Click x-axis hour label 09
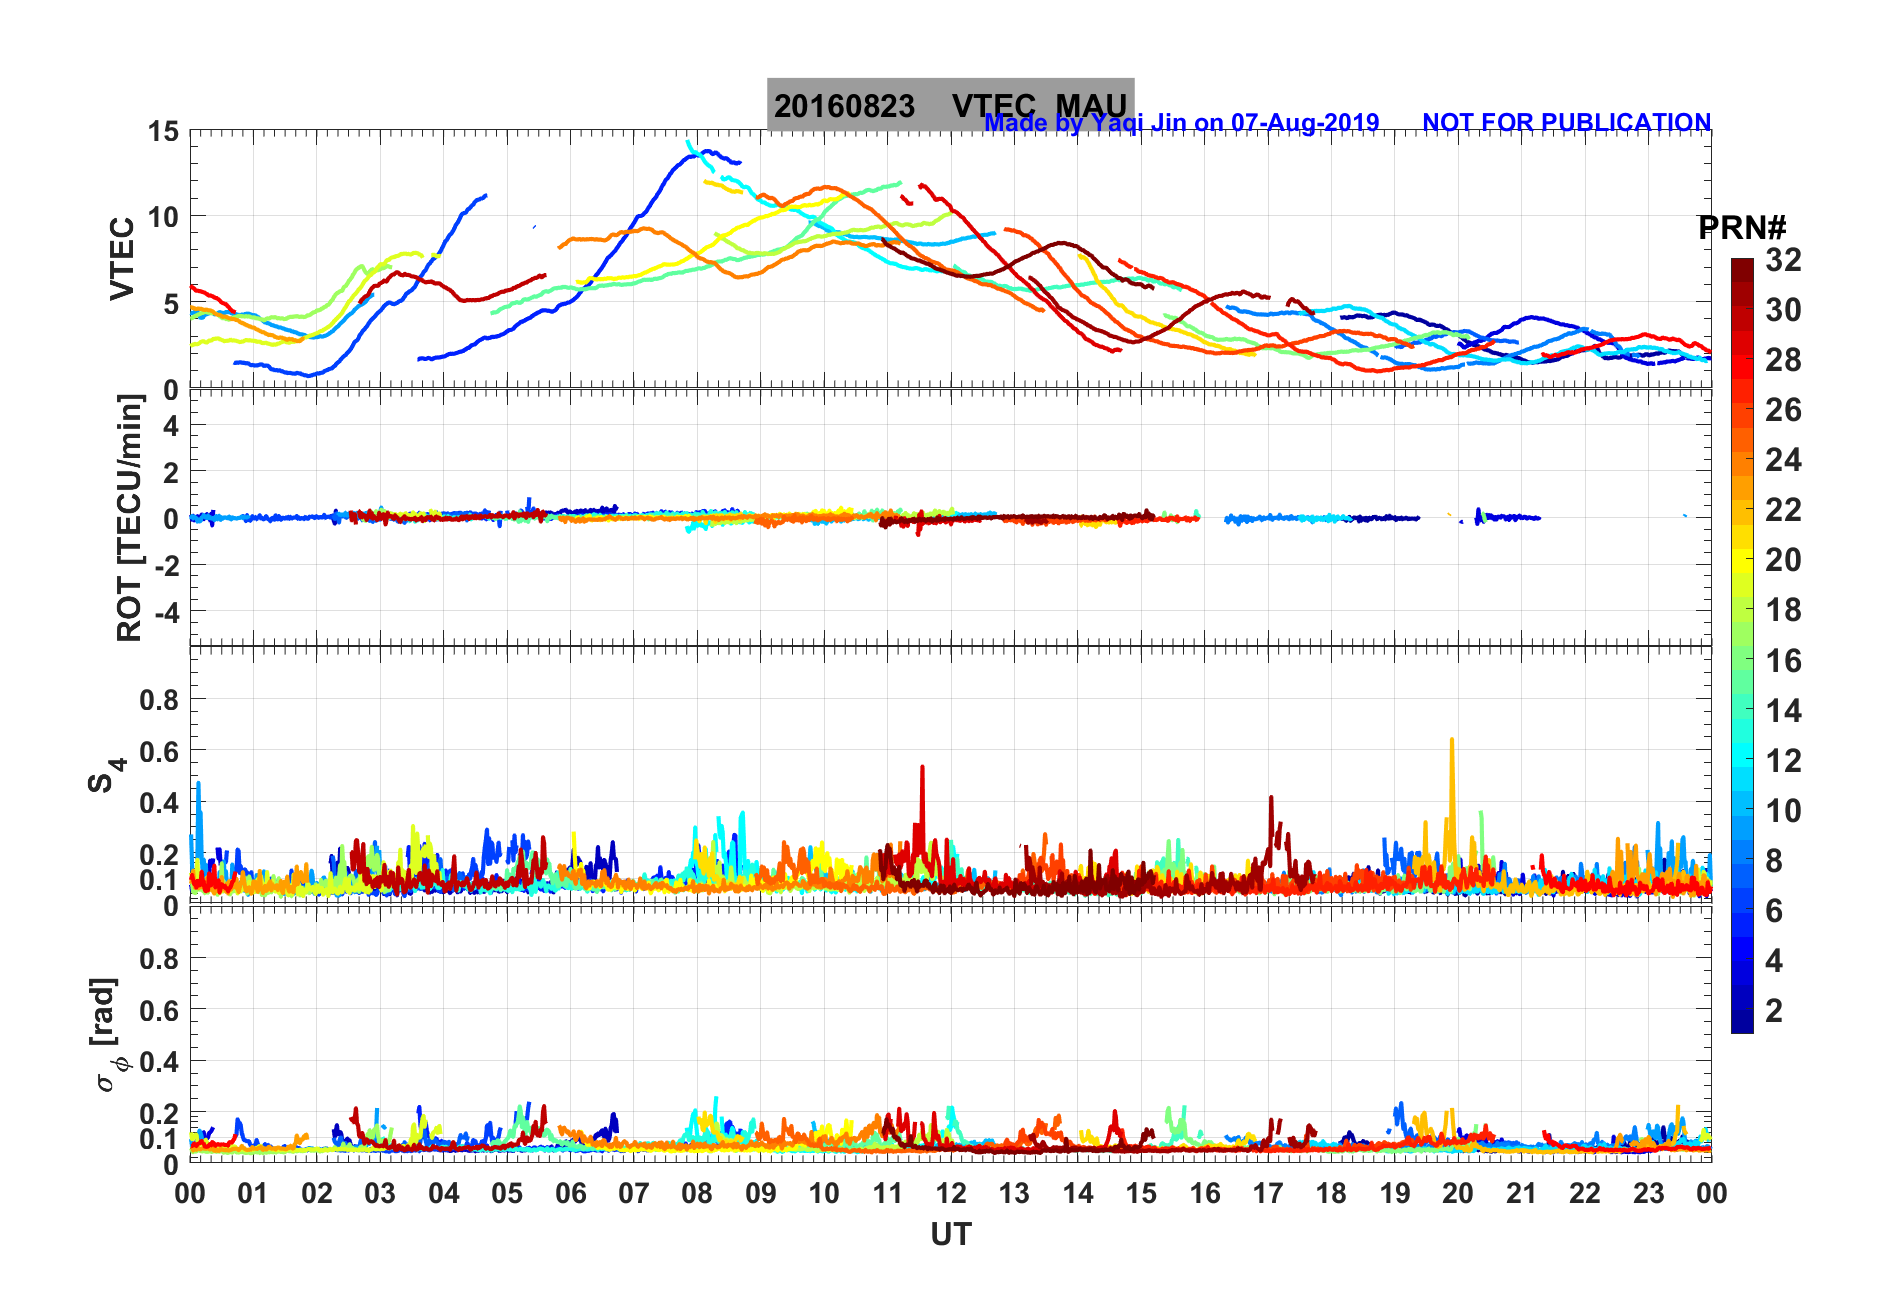Screen dimensions: 1902x1292 coord(761,1193)
